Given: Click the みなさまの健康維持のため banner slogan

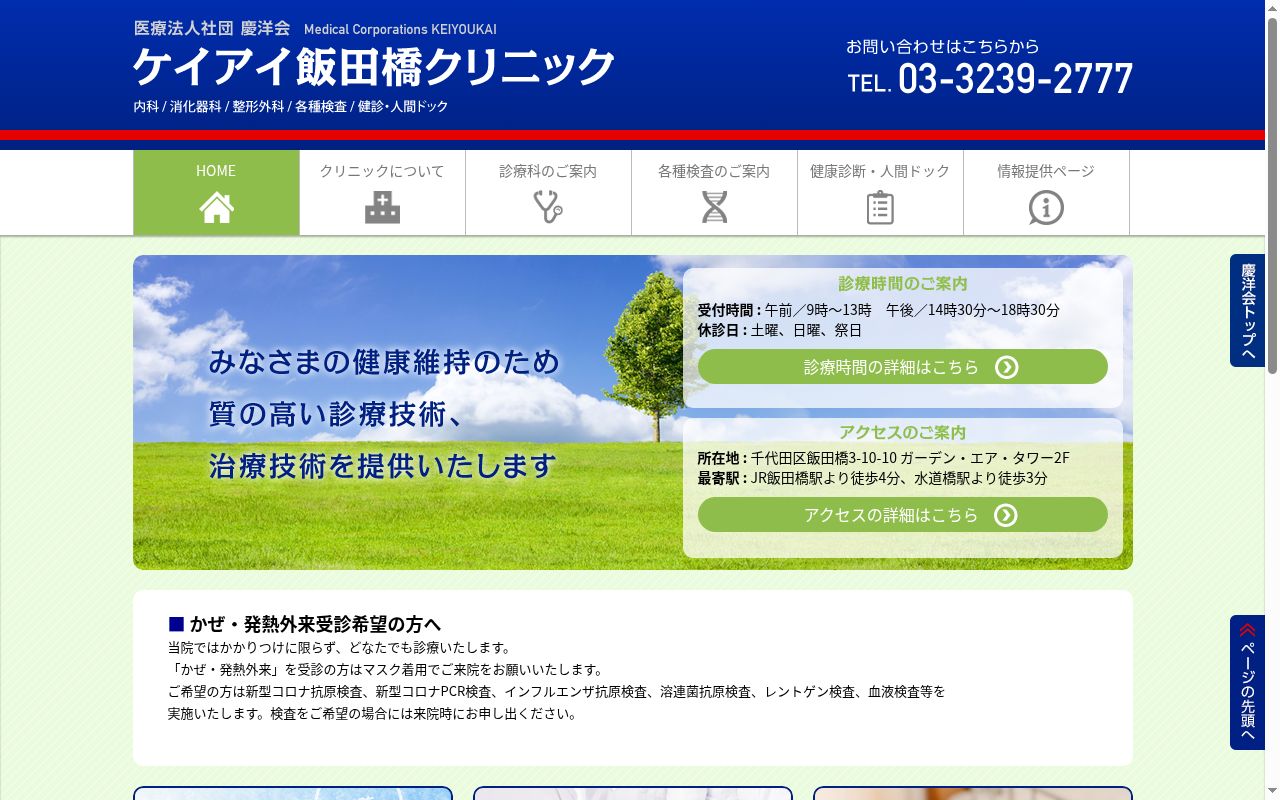Looking at the screenshot, I should (x=384, y=361).
